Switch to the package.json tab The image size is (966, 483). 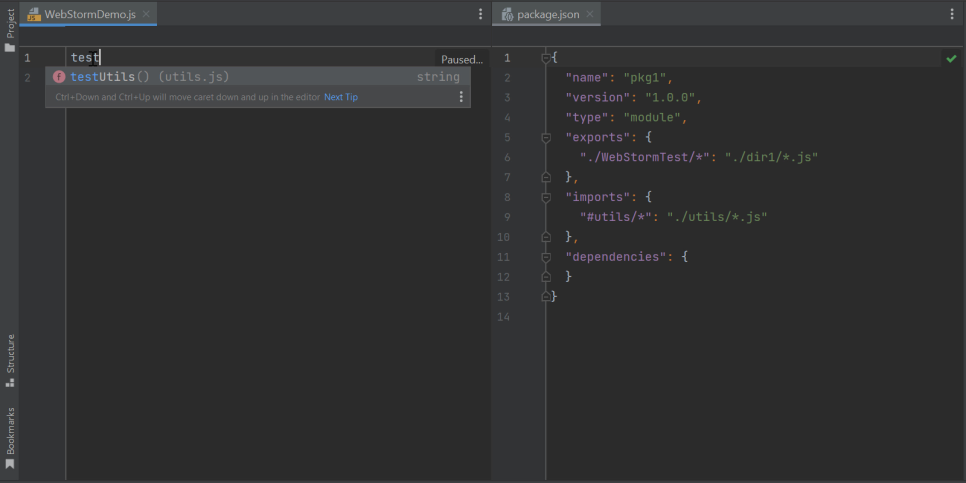[x=548, y=14]
